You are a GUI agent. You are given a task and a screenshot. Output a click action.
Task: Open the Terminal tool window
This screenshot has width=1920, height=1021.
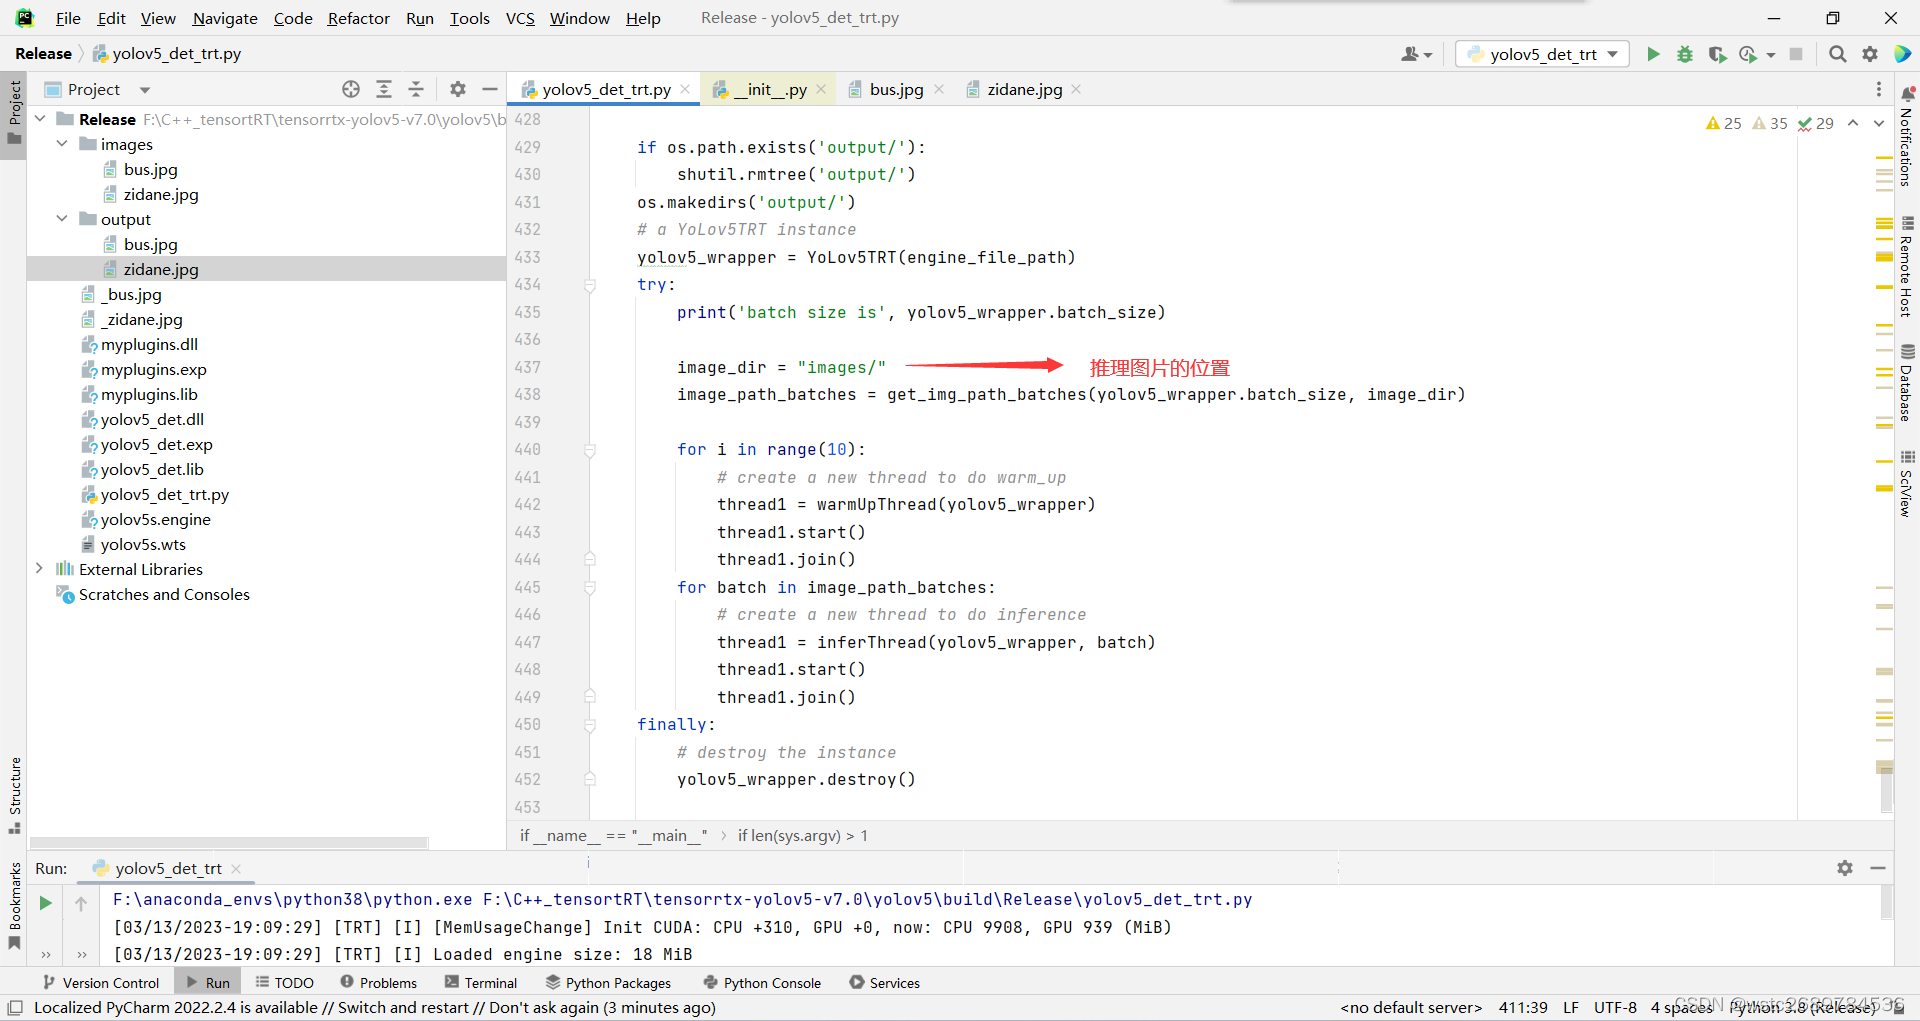[x=481, y=983]
